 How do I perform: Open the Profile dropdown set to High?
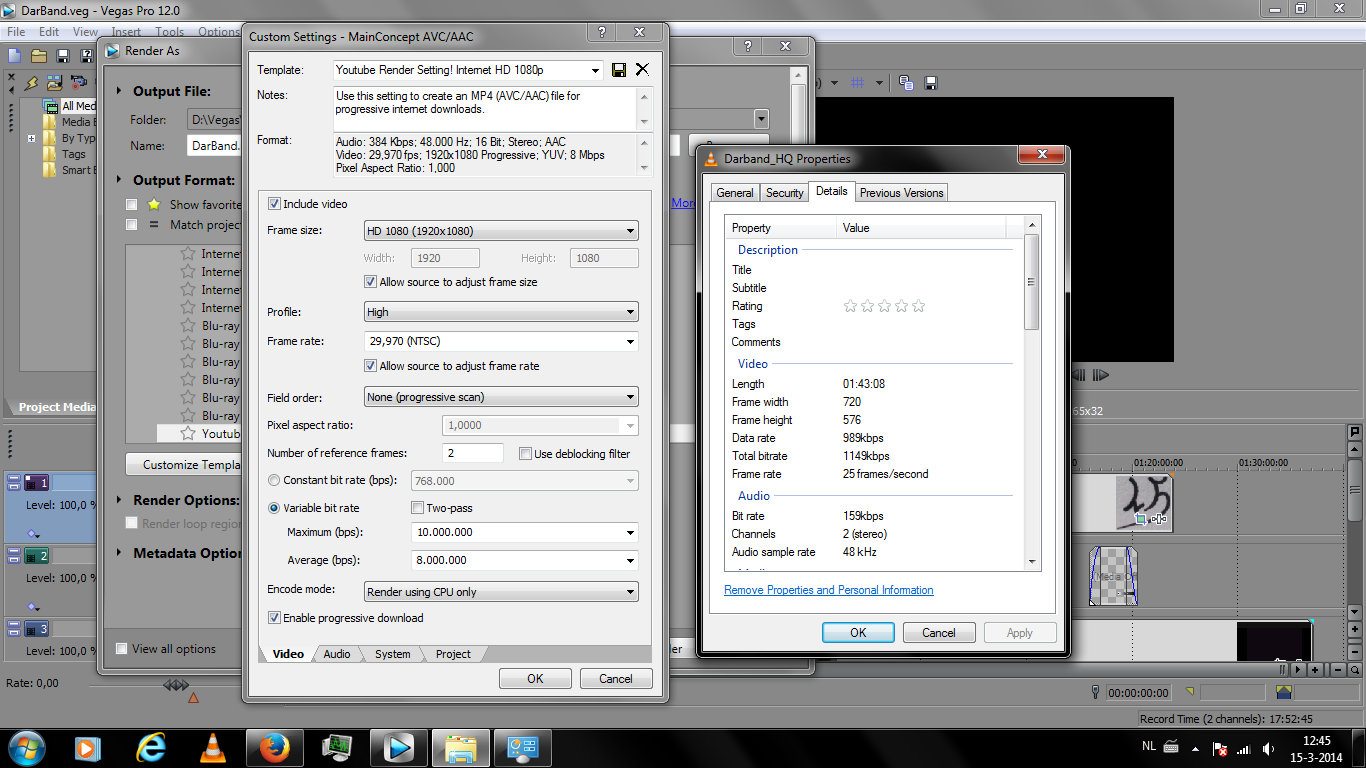pyautogui.click(x=501, y=312)
